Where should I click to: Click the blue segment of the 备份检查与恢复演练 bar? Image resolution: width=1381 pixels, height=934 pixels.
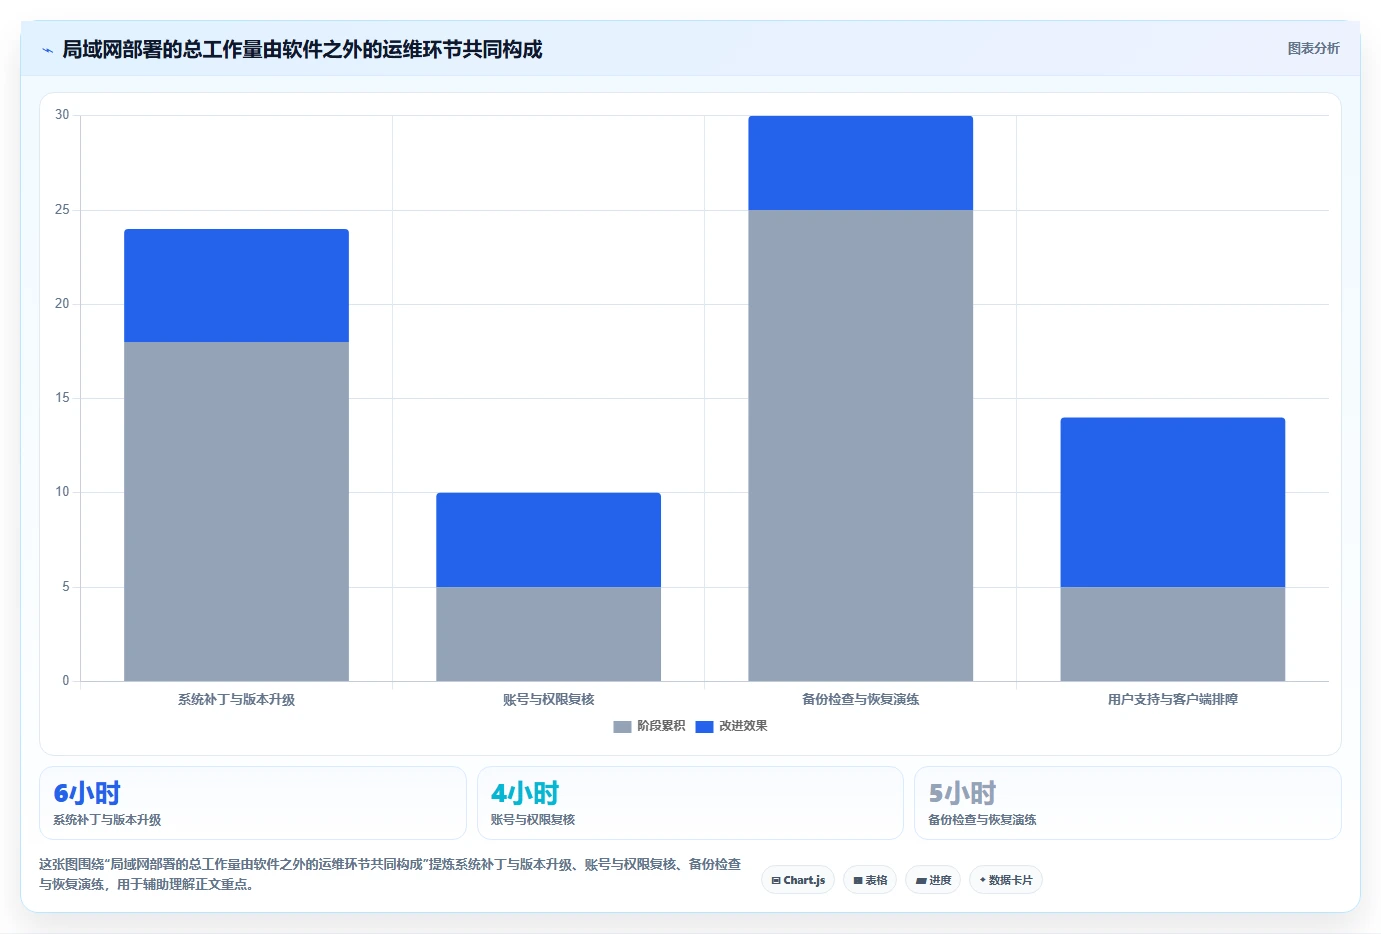point(860,163)
